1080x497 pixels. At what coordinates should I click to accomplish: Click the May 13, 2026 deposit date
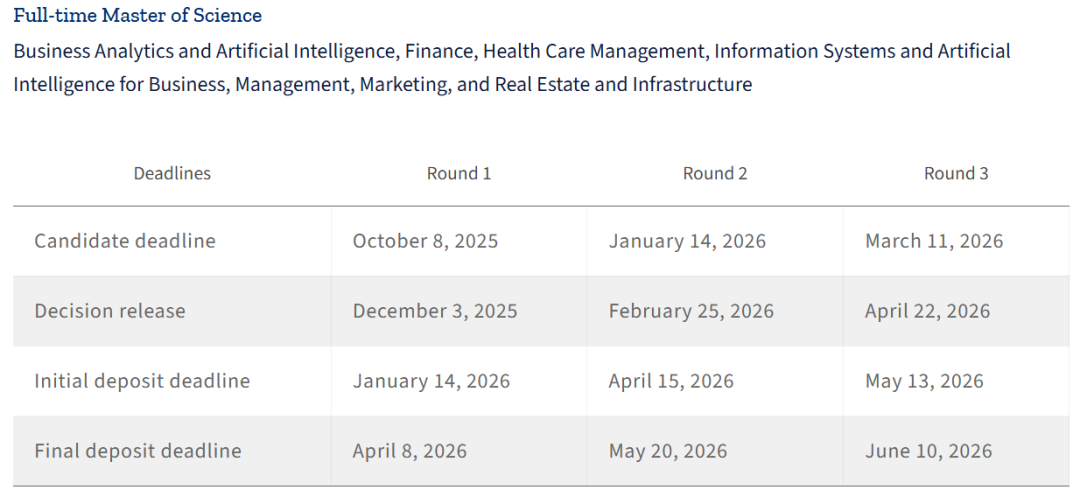(x=924, y=381)
